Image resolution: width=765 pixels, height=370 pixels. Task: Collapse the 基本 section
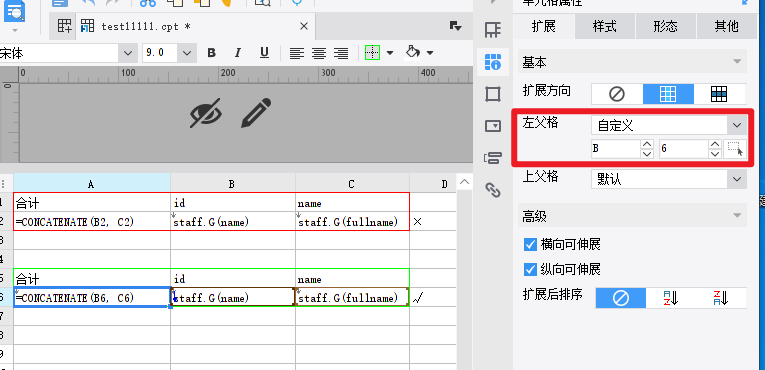(x=737, y=62)
